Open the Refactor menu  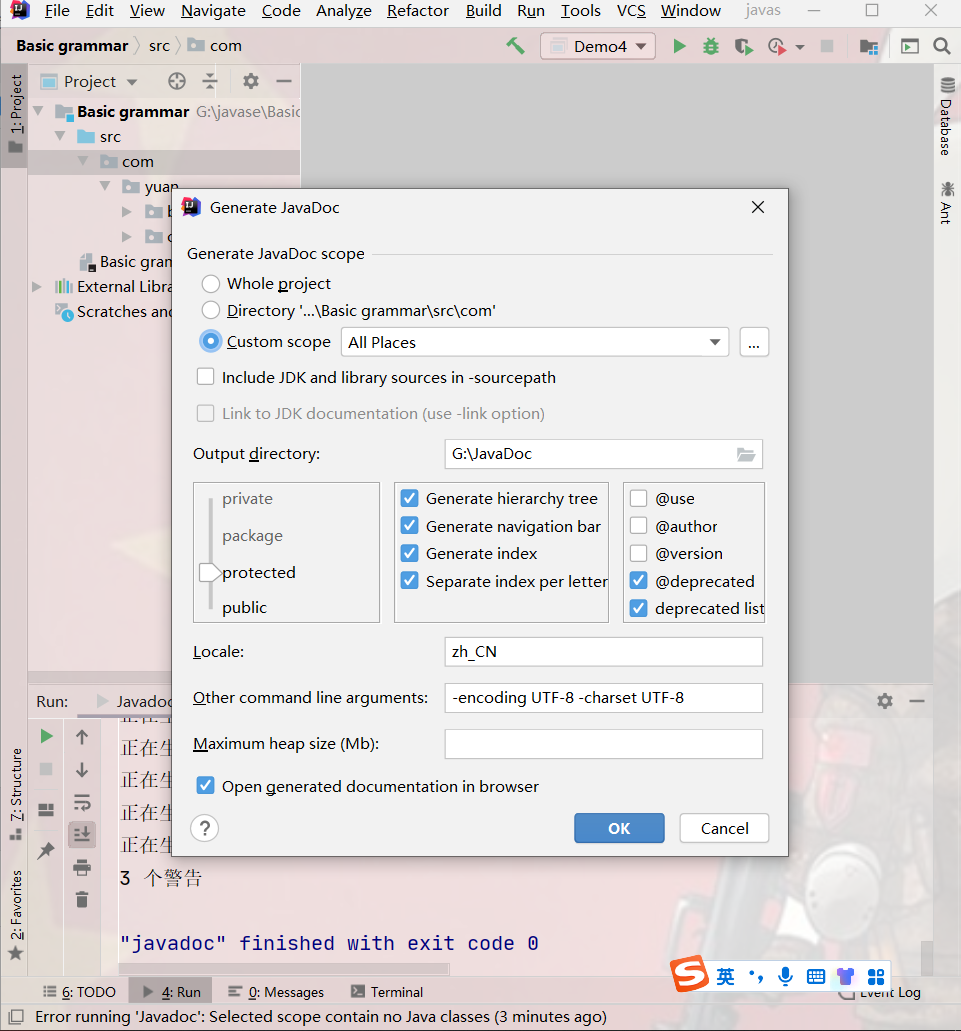pyautogui.click(x=417, y=11)
